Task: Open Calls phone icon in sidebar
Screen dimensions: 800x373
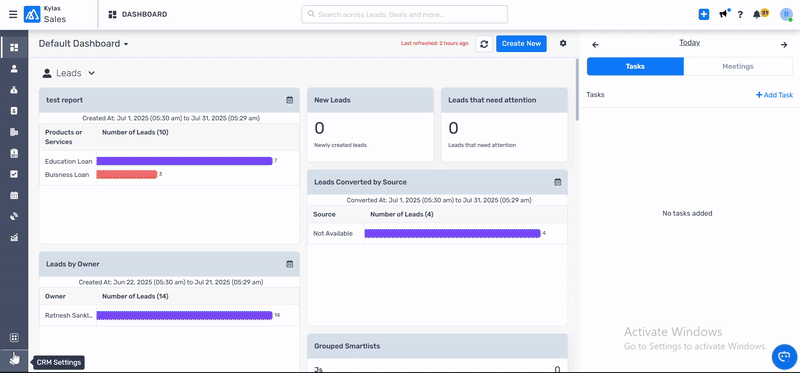Action: 14,216
